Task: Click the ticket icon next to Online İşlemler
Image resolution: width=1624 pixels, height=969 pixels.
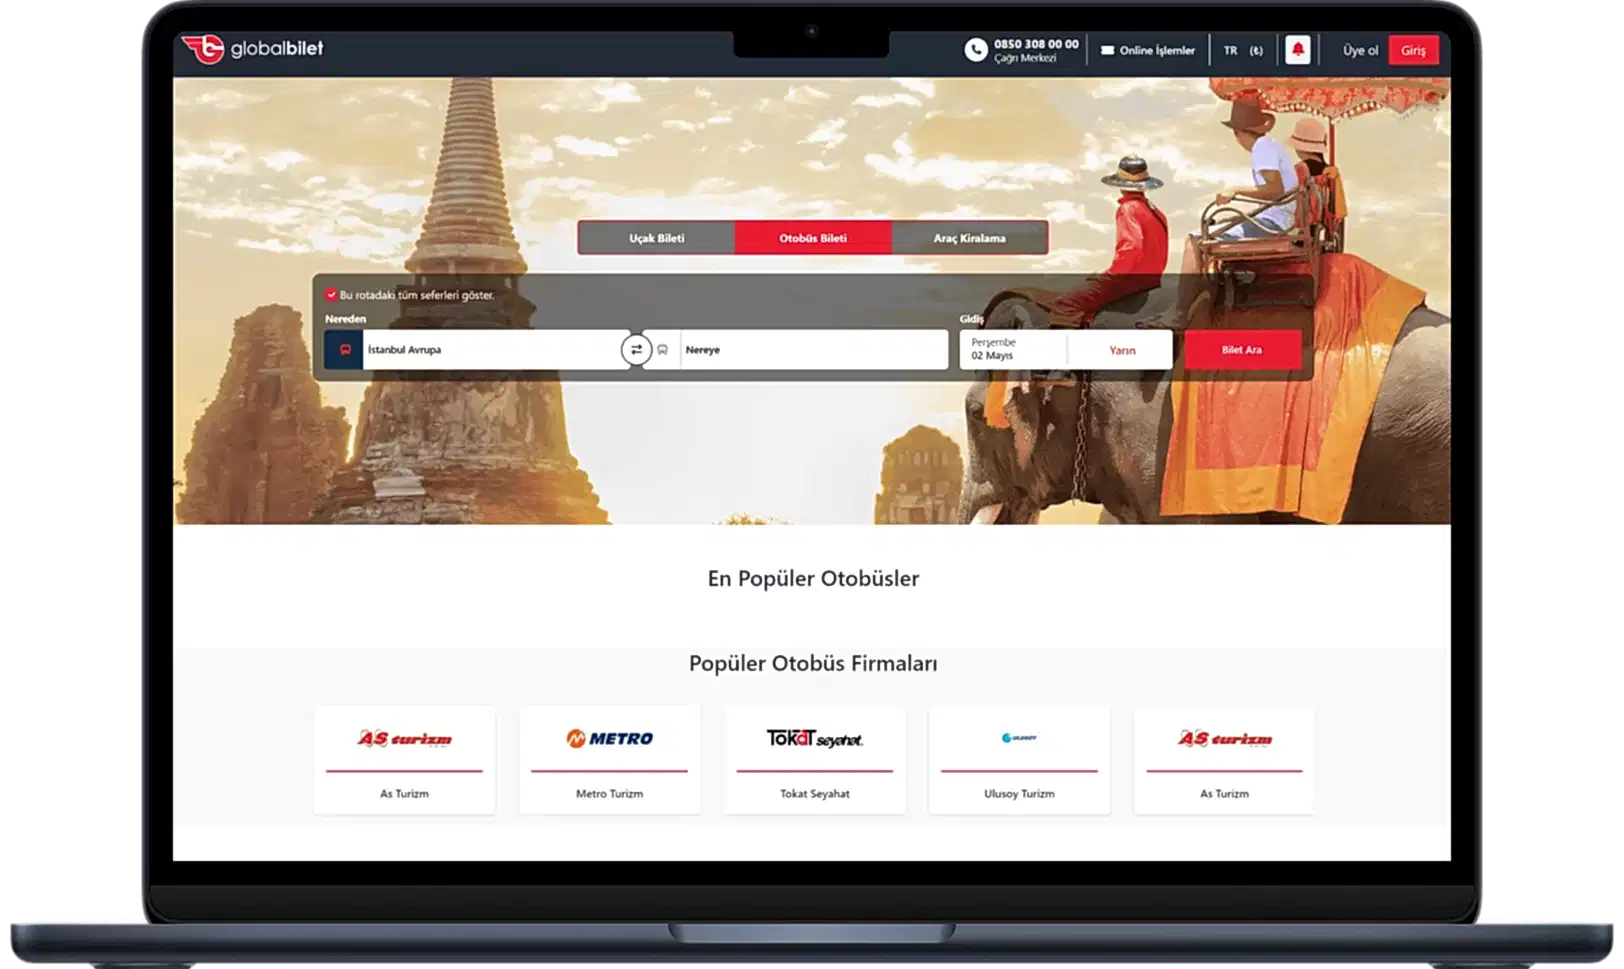Action: tap(1106, 48)
